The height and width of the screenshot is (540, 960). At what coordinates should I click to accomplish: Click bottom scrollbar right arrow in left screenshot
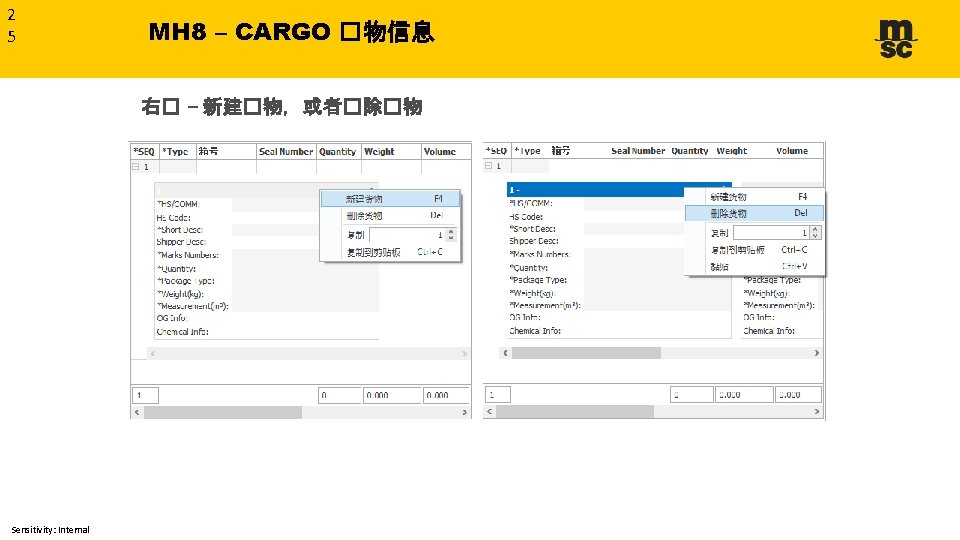[465, 413]
